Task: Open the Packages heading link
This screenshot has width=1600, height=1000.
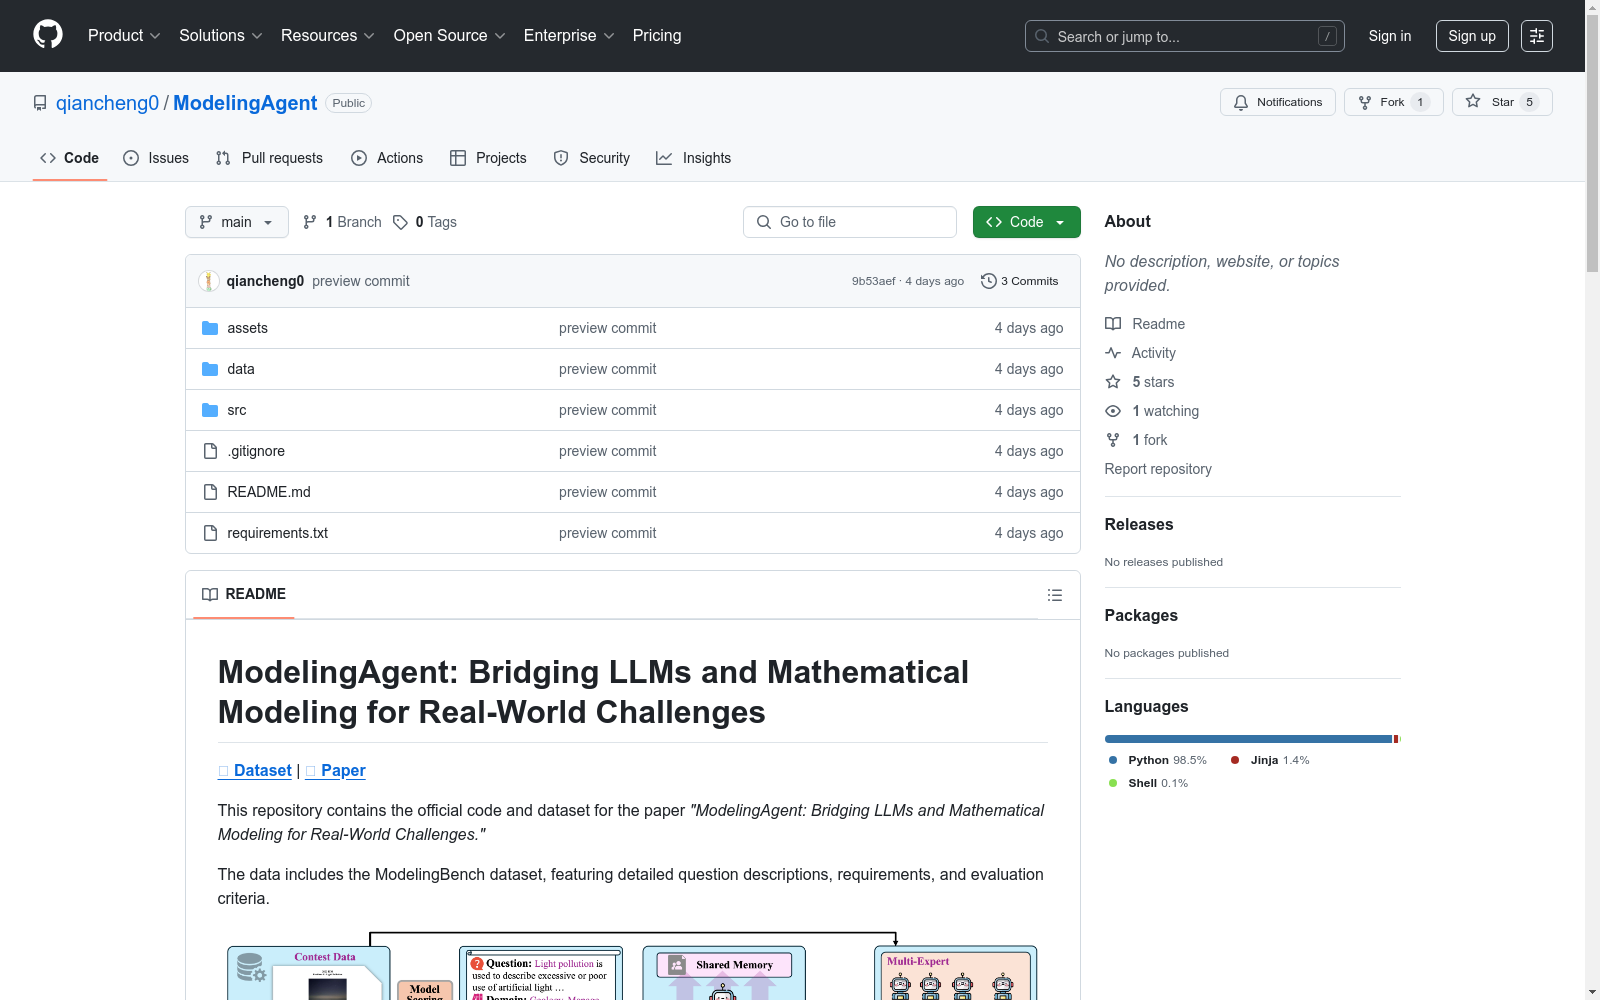Action: pos(1141,615)
